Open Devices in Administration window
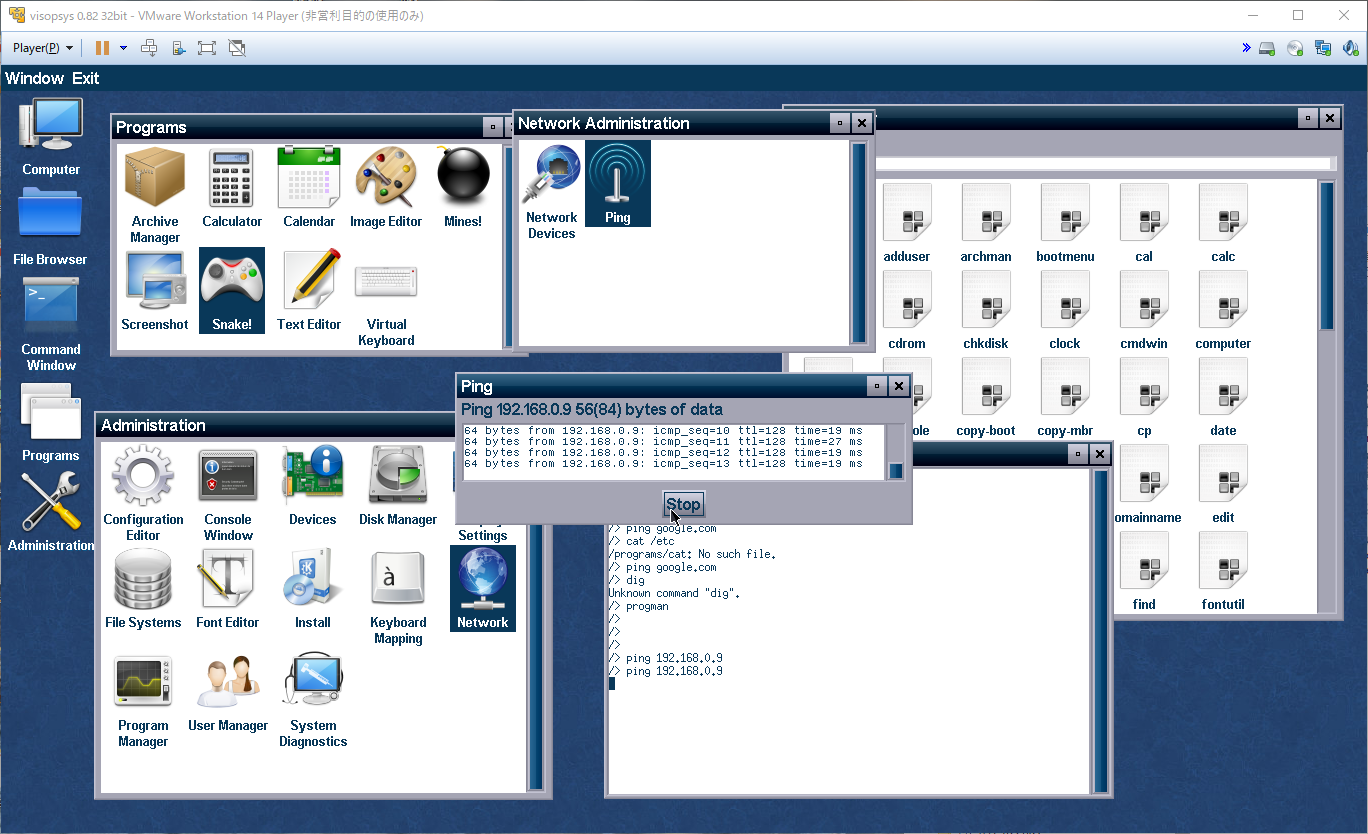Viewport: 1368px width, 834px height. (x=313, y=486)
